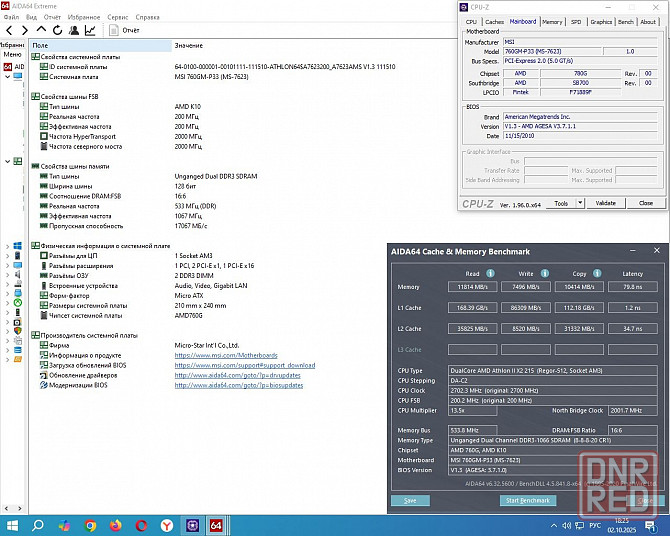670x536 pixels.
Task: Select the Windows logo item in sidebar tree
Action: pos(18,245)
